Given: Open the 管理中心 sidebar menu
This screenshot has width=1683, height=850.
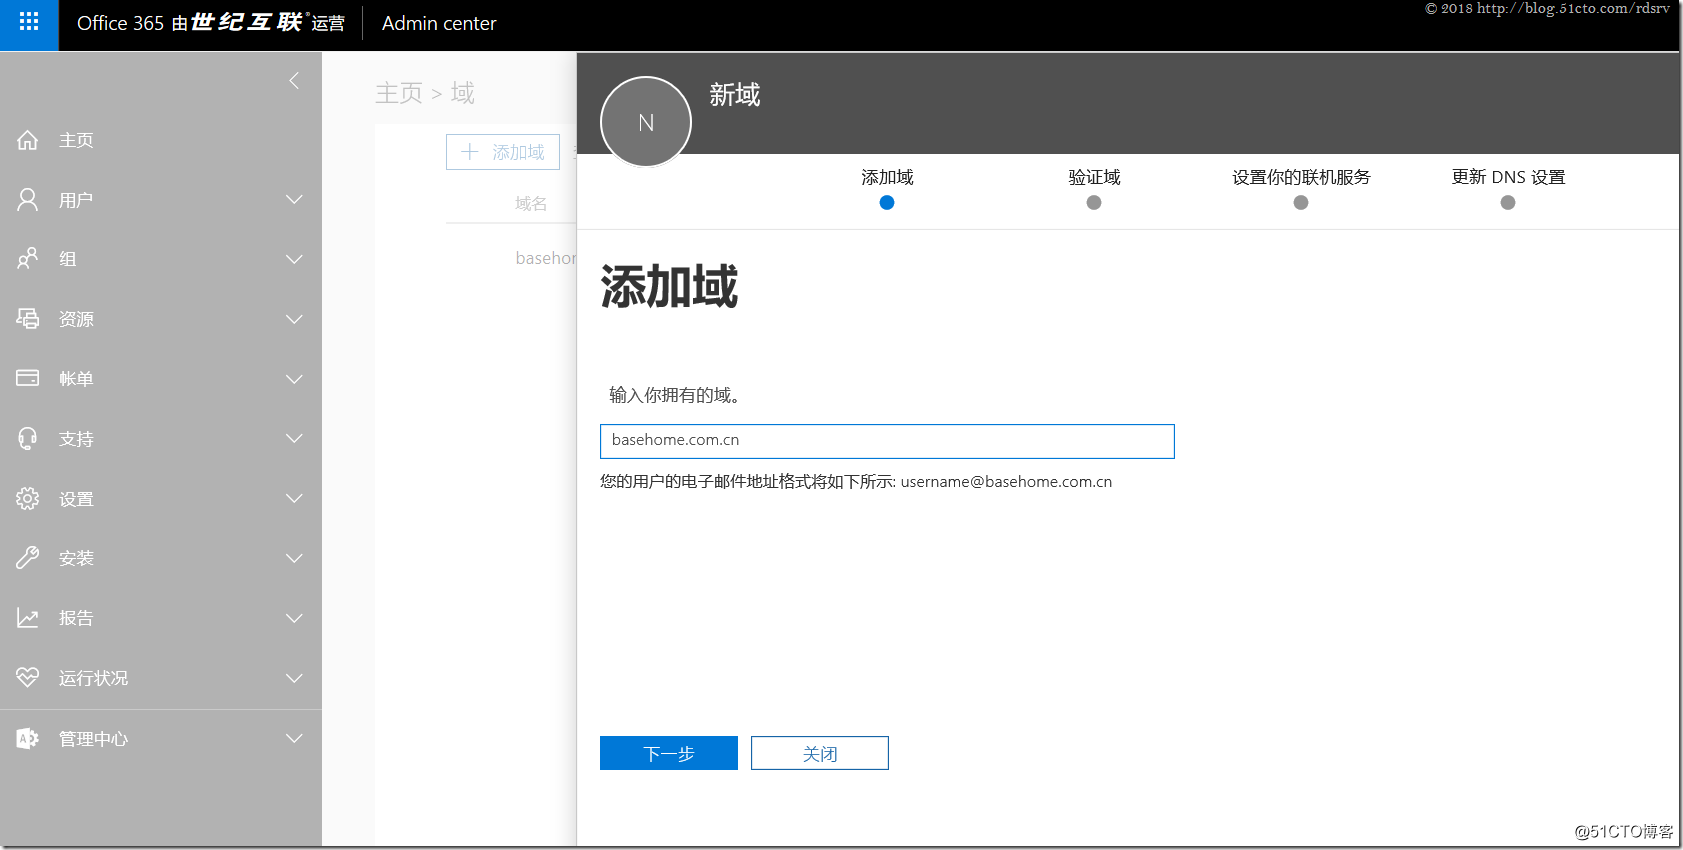Looking at the screenshot, I should coord(161,738).
